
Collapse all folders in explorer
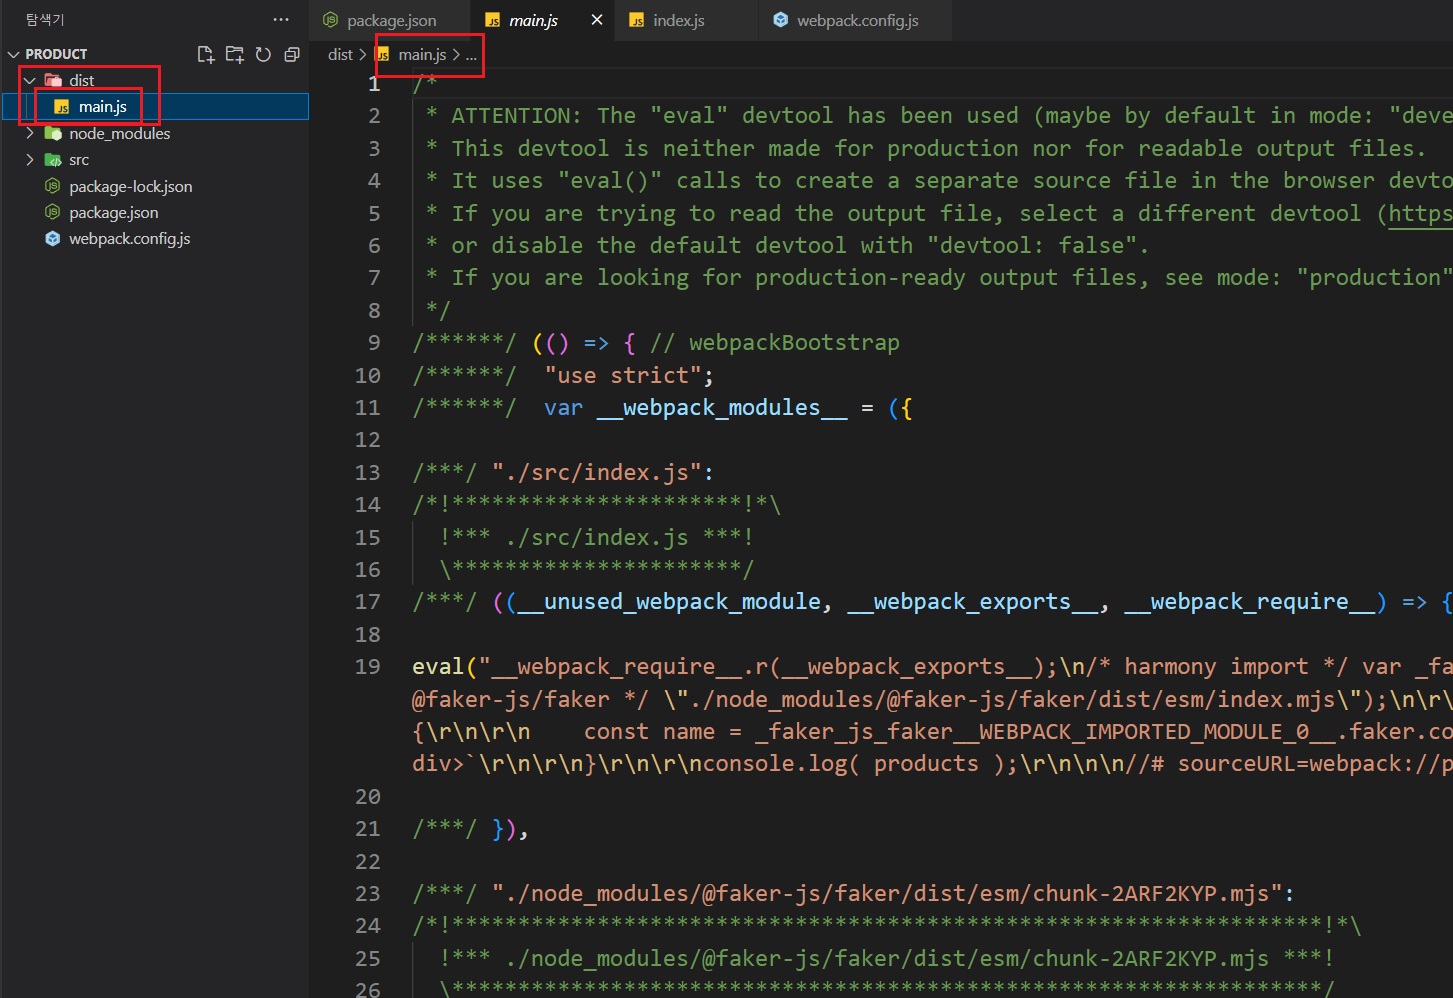[x=292, y=54]
